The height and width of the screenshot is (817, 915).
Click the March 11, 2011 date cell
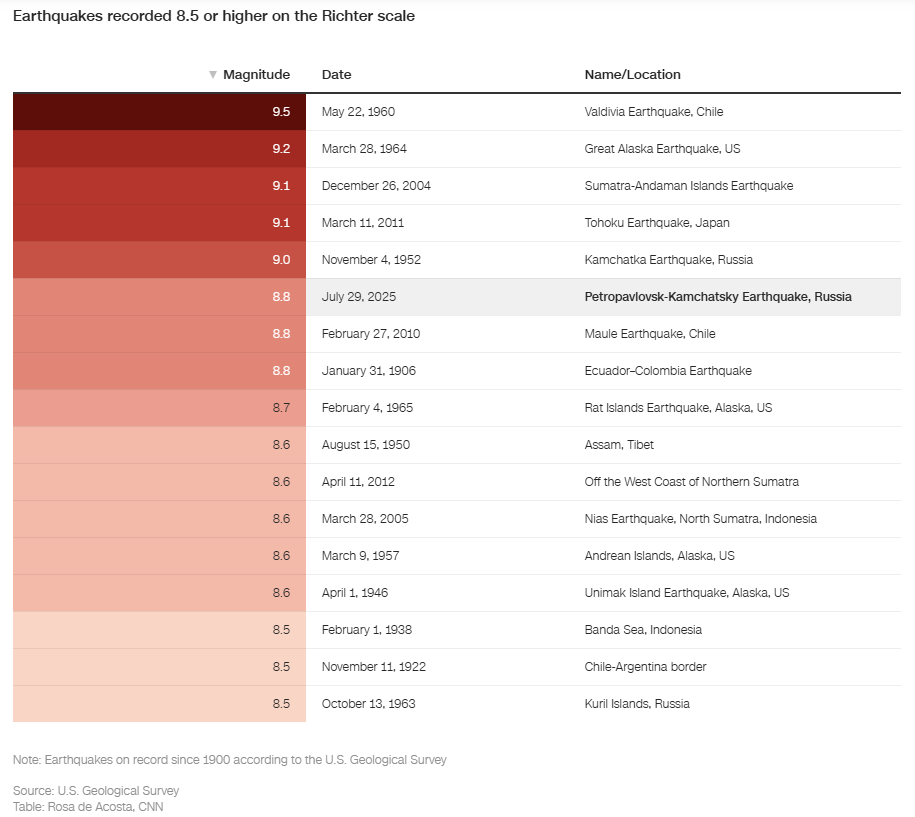tap(363, 223)
